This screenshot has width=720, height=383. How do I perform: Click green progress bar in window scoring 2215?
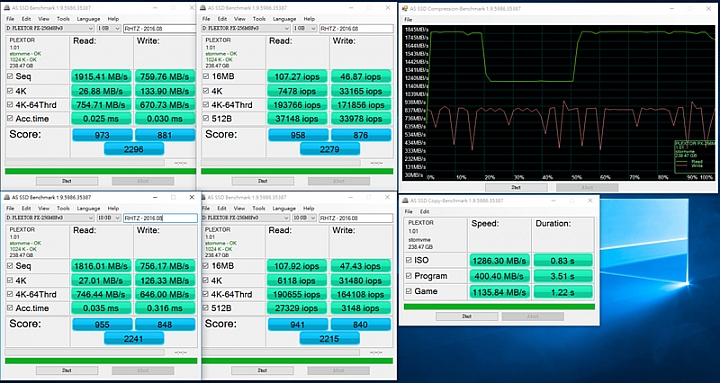pos(297,361)
